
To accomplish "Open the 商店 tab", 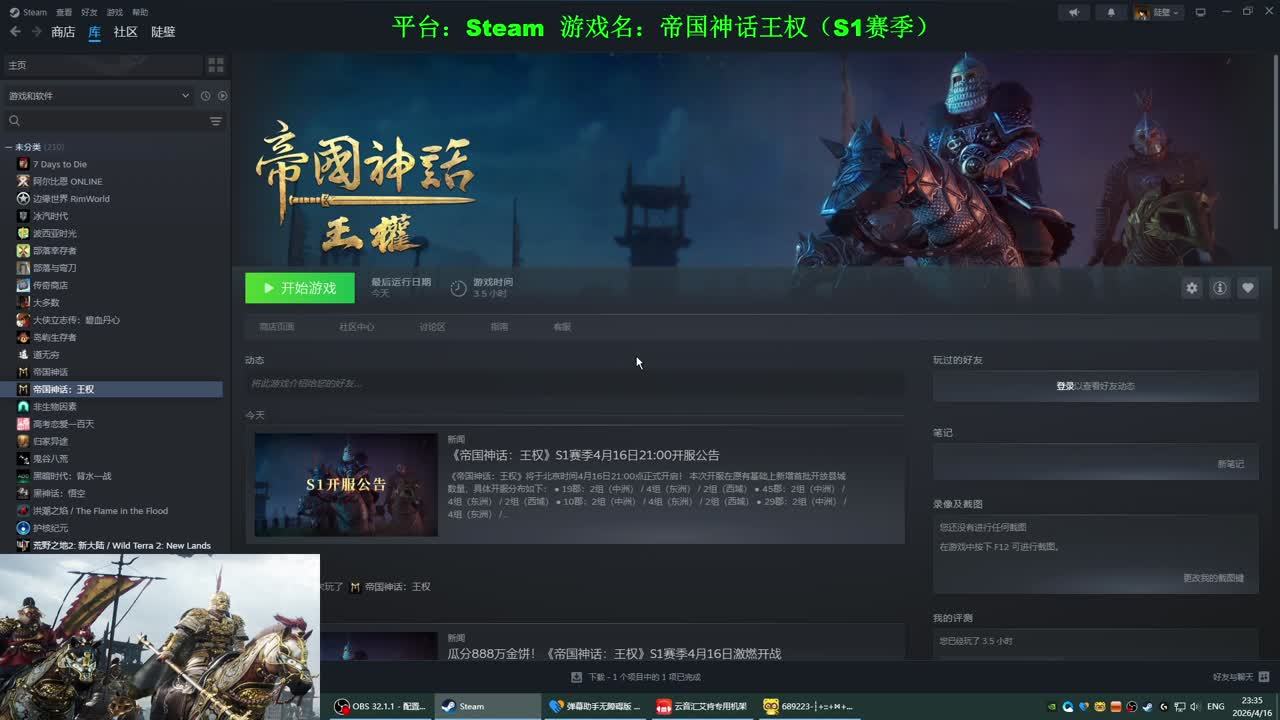I will point(63,32).
